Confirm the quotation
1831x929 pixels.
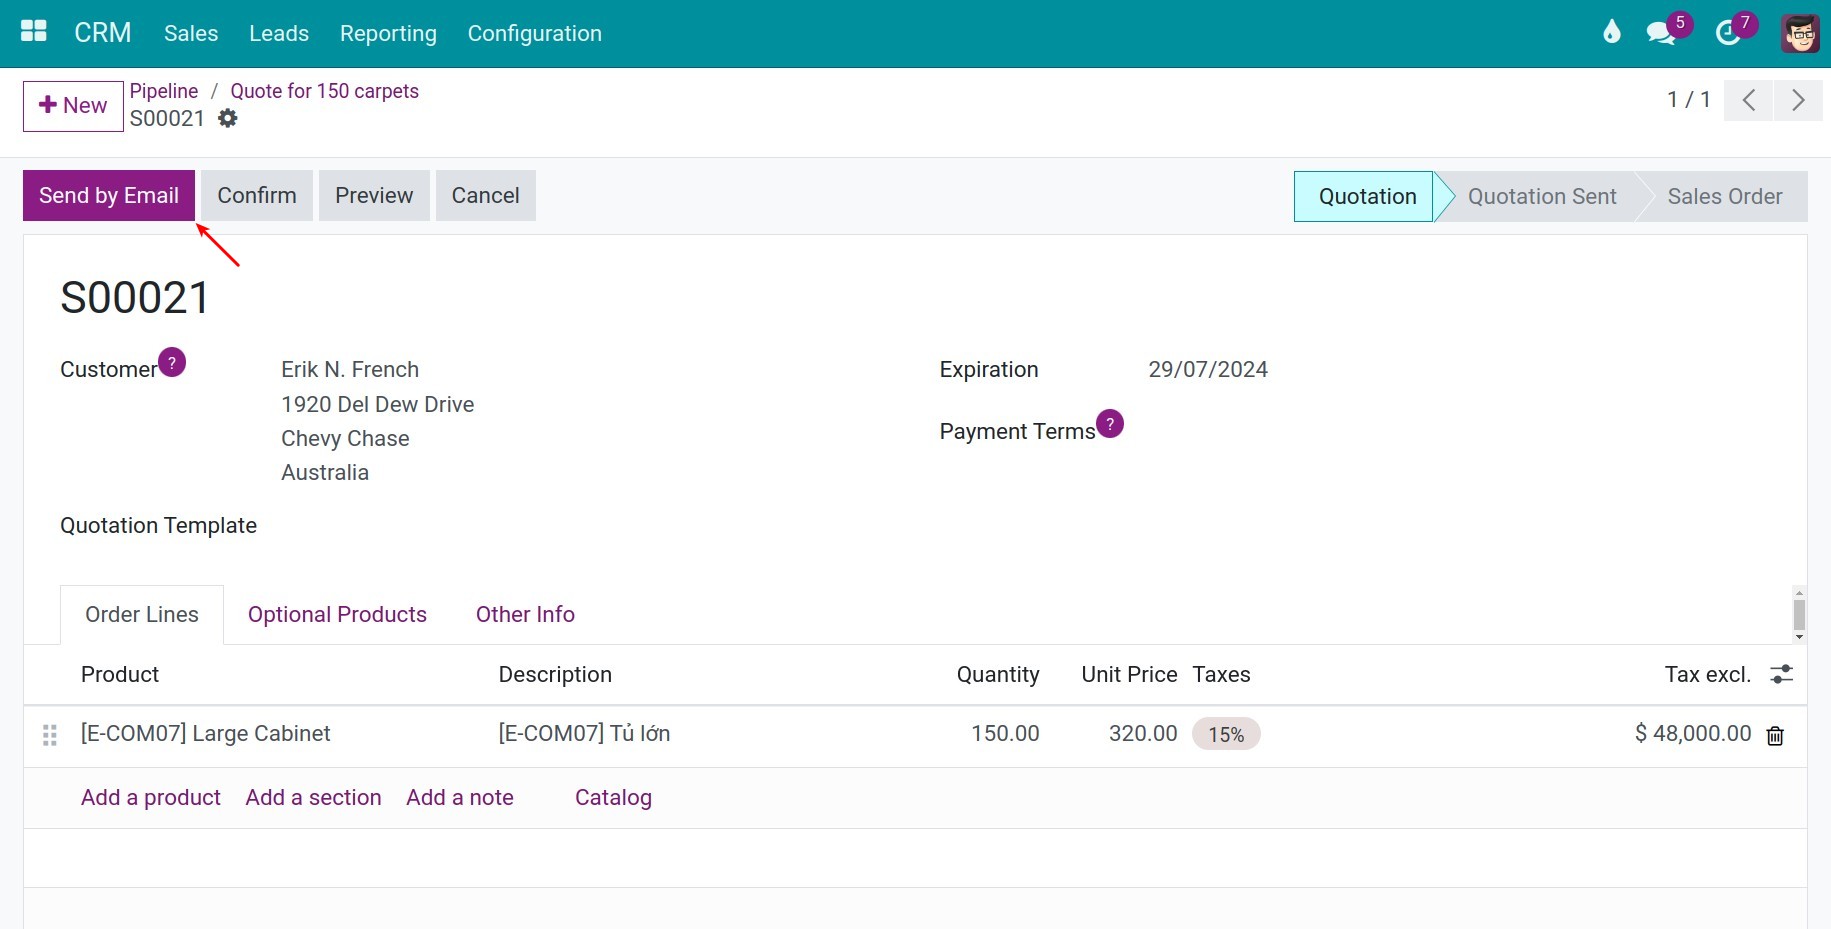click(257, 195)
